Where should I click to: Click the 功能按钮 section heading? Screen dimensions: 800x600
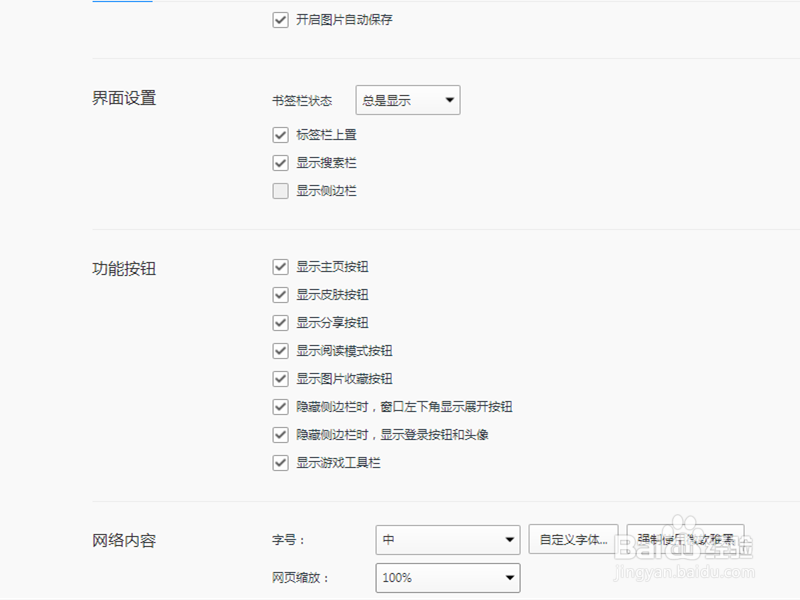(122, 268)
